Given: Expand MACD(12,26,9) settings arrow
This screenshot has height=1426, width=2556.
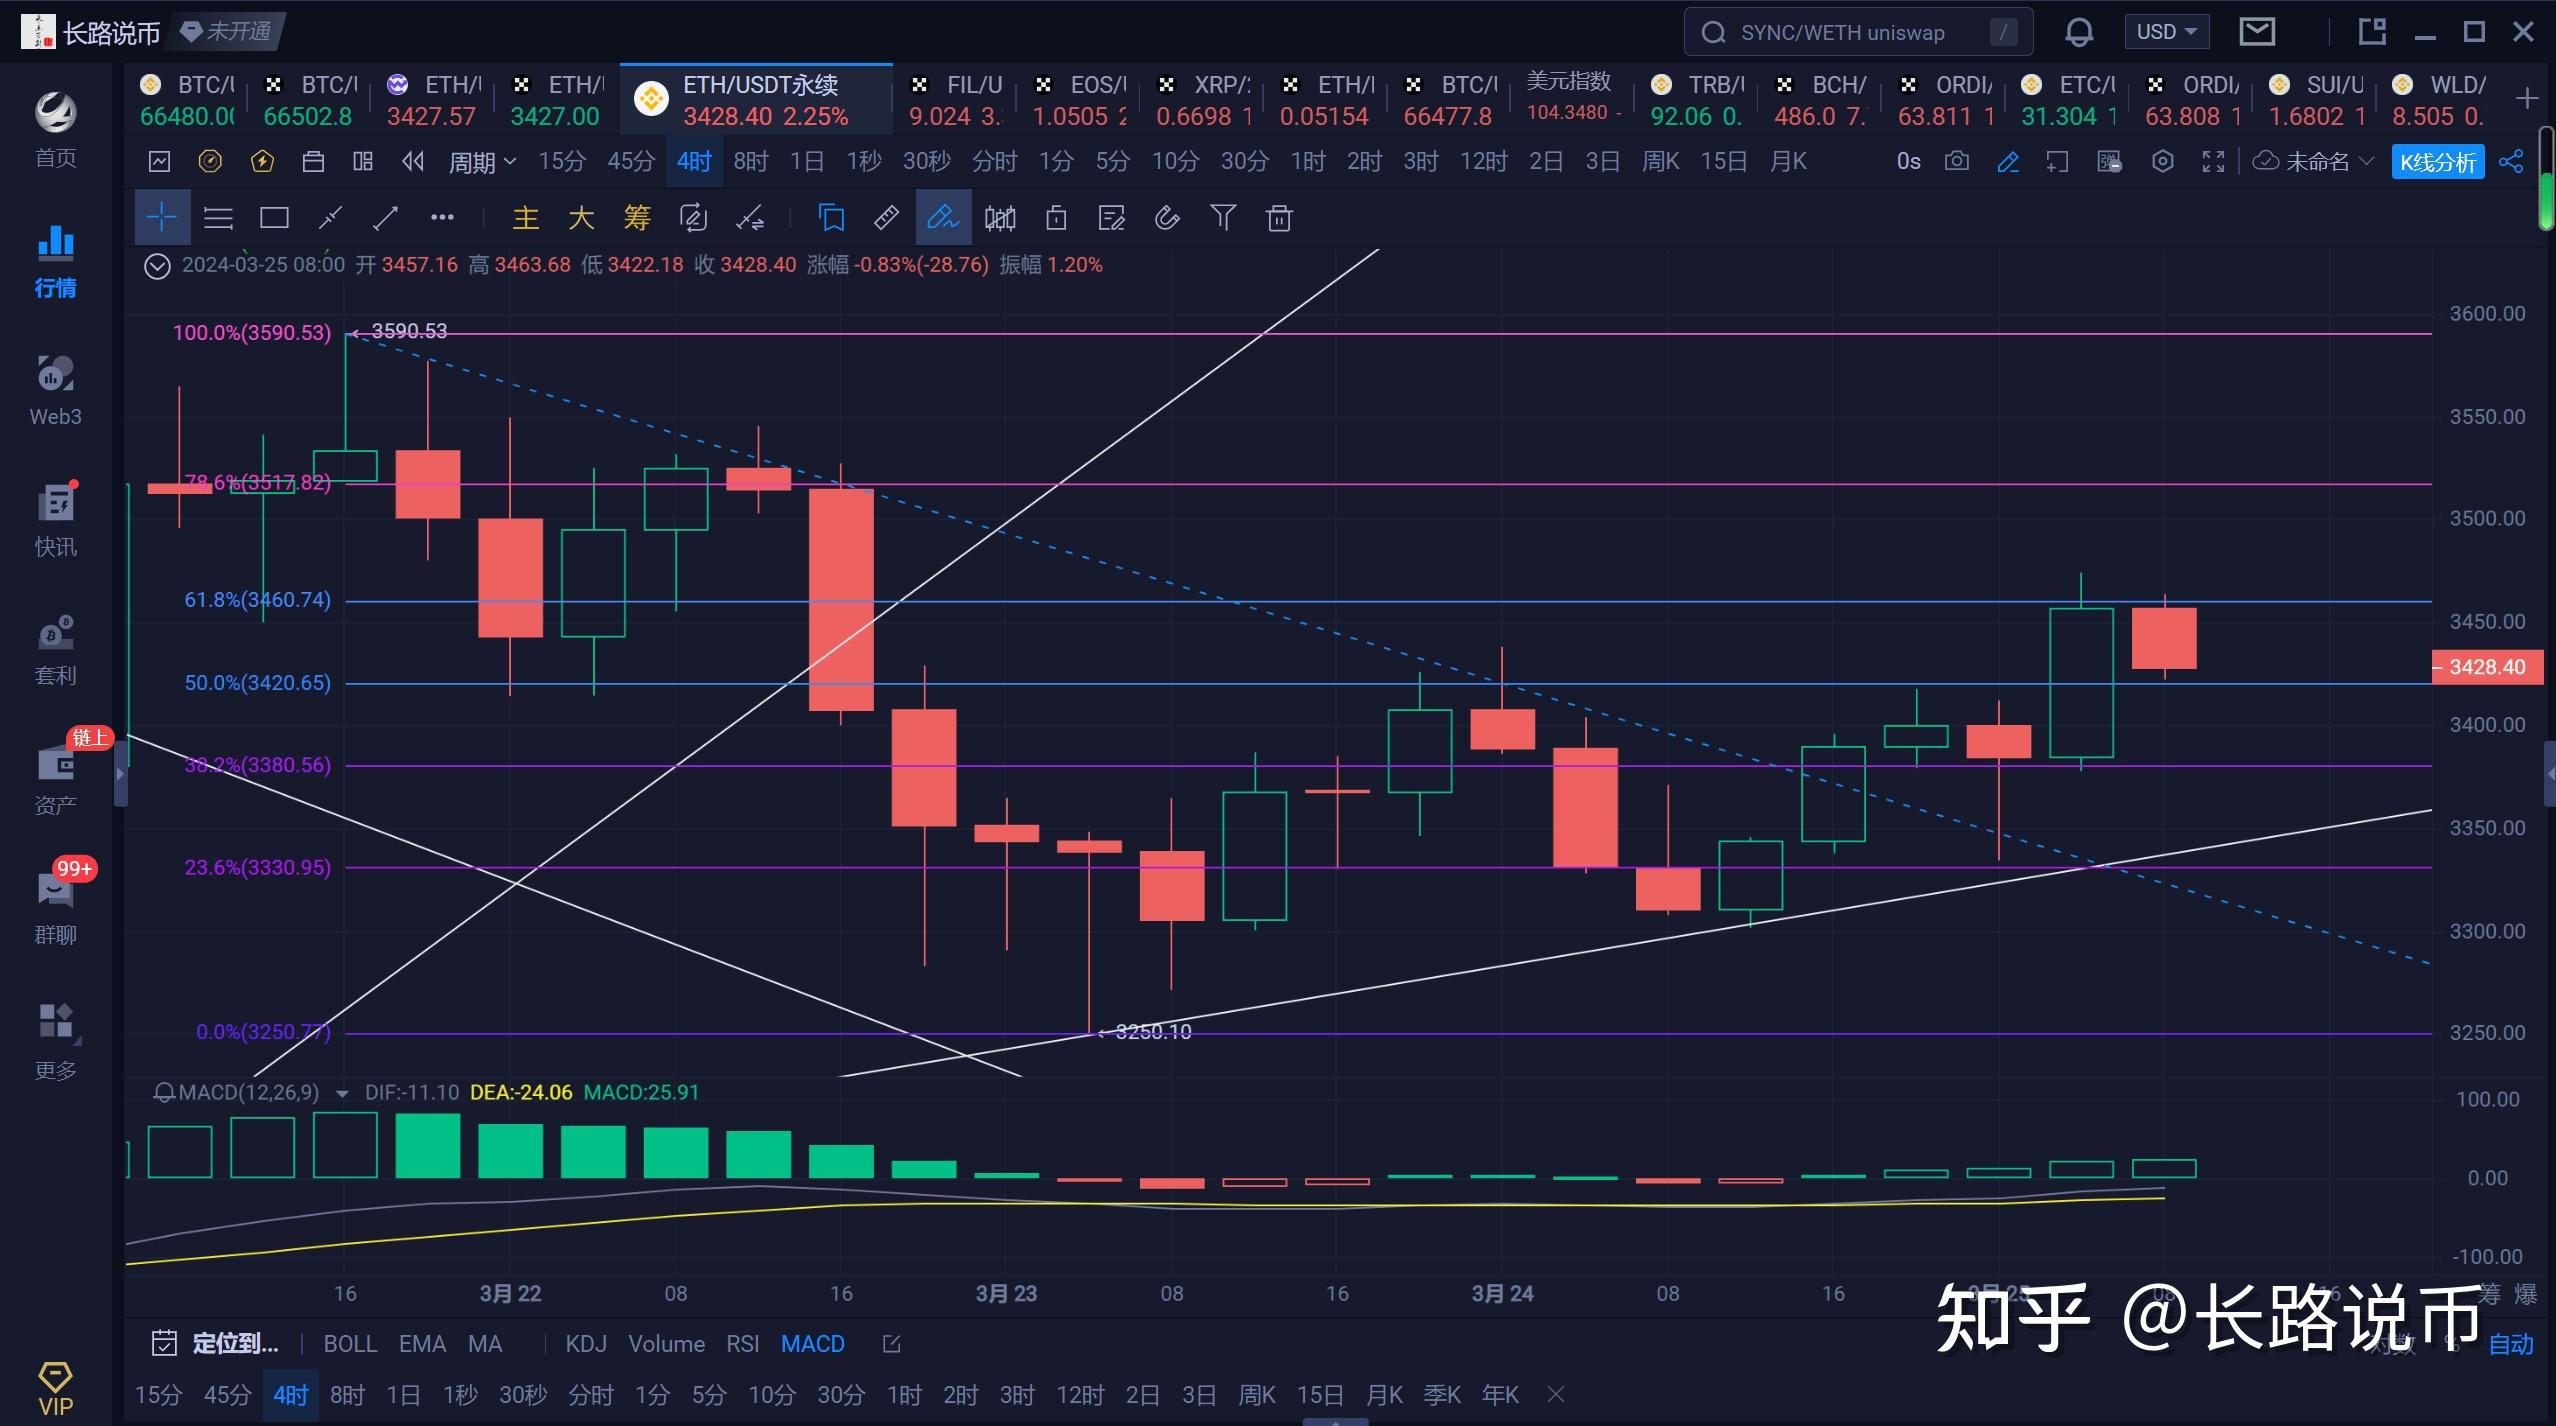Looking at the screenshot, I should tap(342, 1093).
